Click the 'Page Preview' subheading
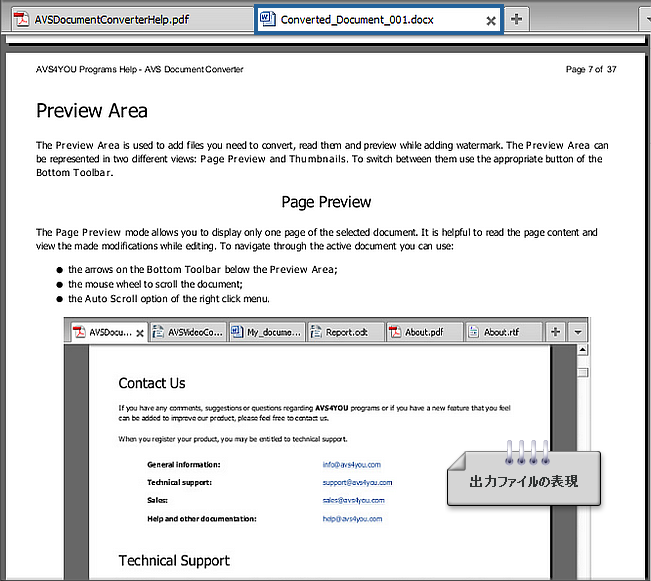Screen dimensions: 651x581 pyautogui.click(x=326, y=202)
